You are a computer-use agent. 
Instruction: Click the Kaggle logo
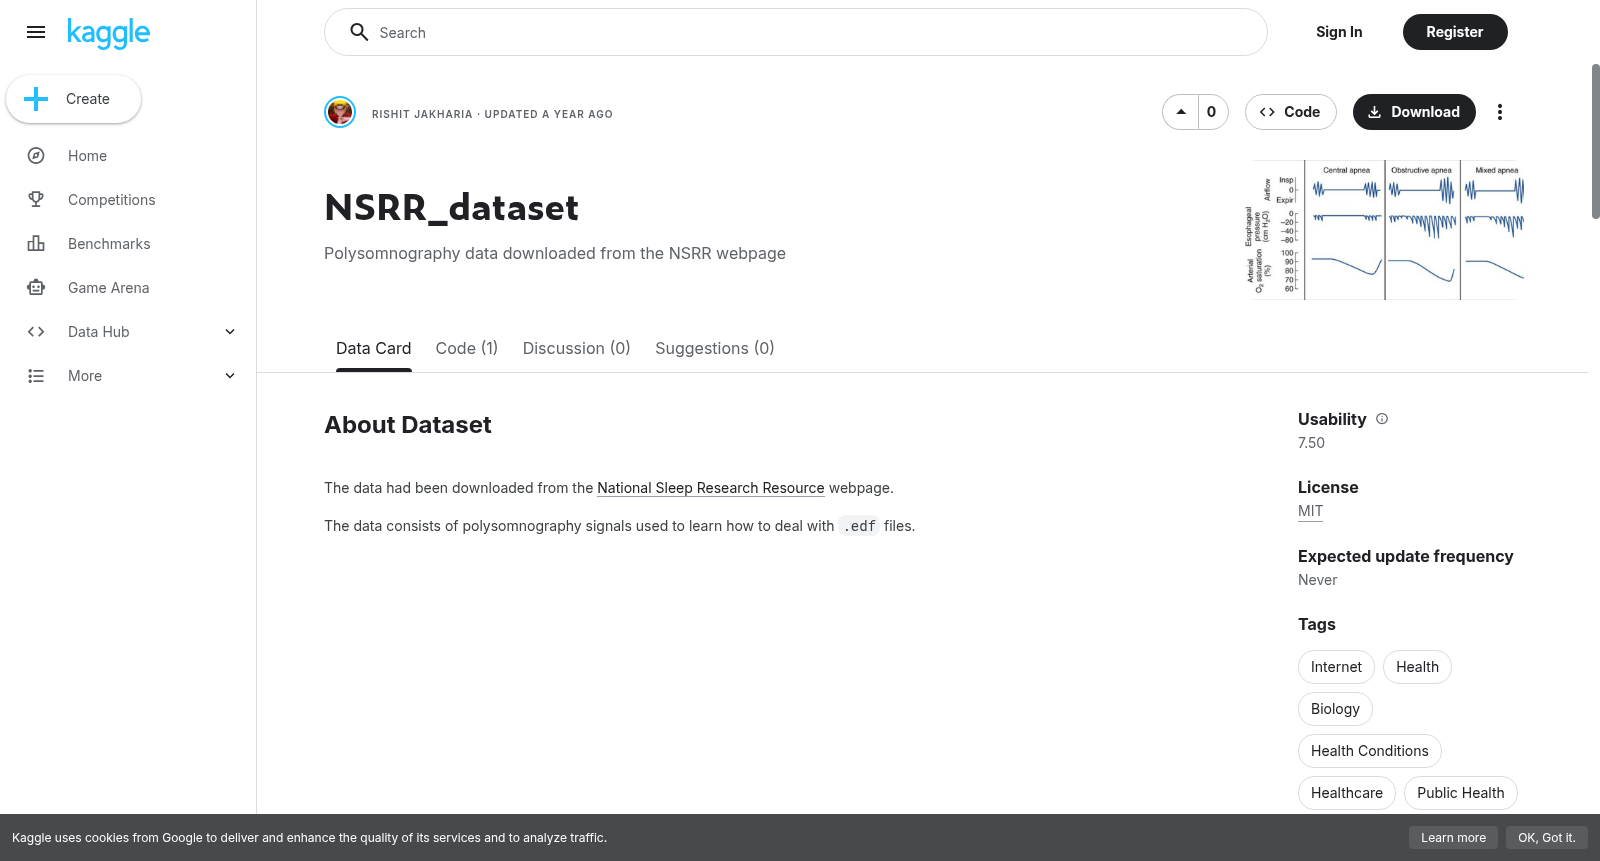click(108, 33)
